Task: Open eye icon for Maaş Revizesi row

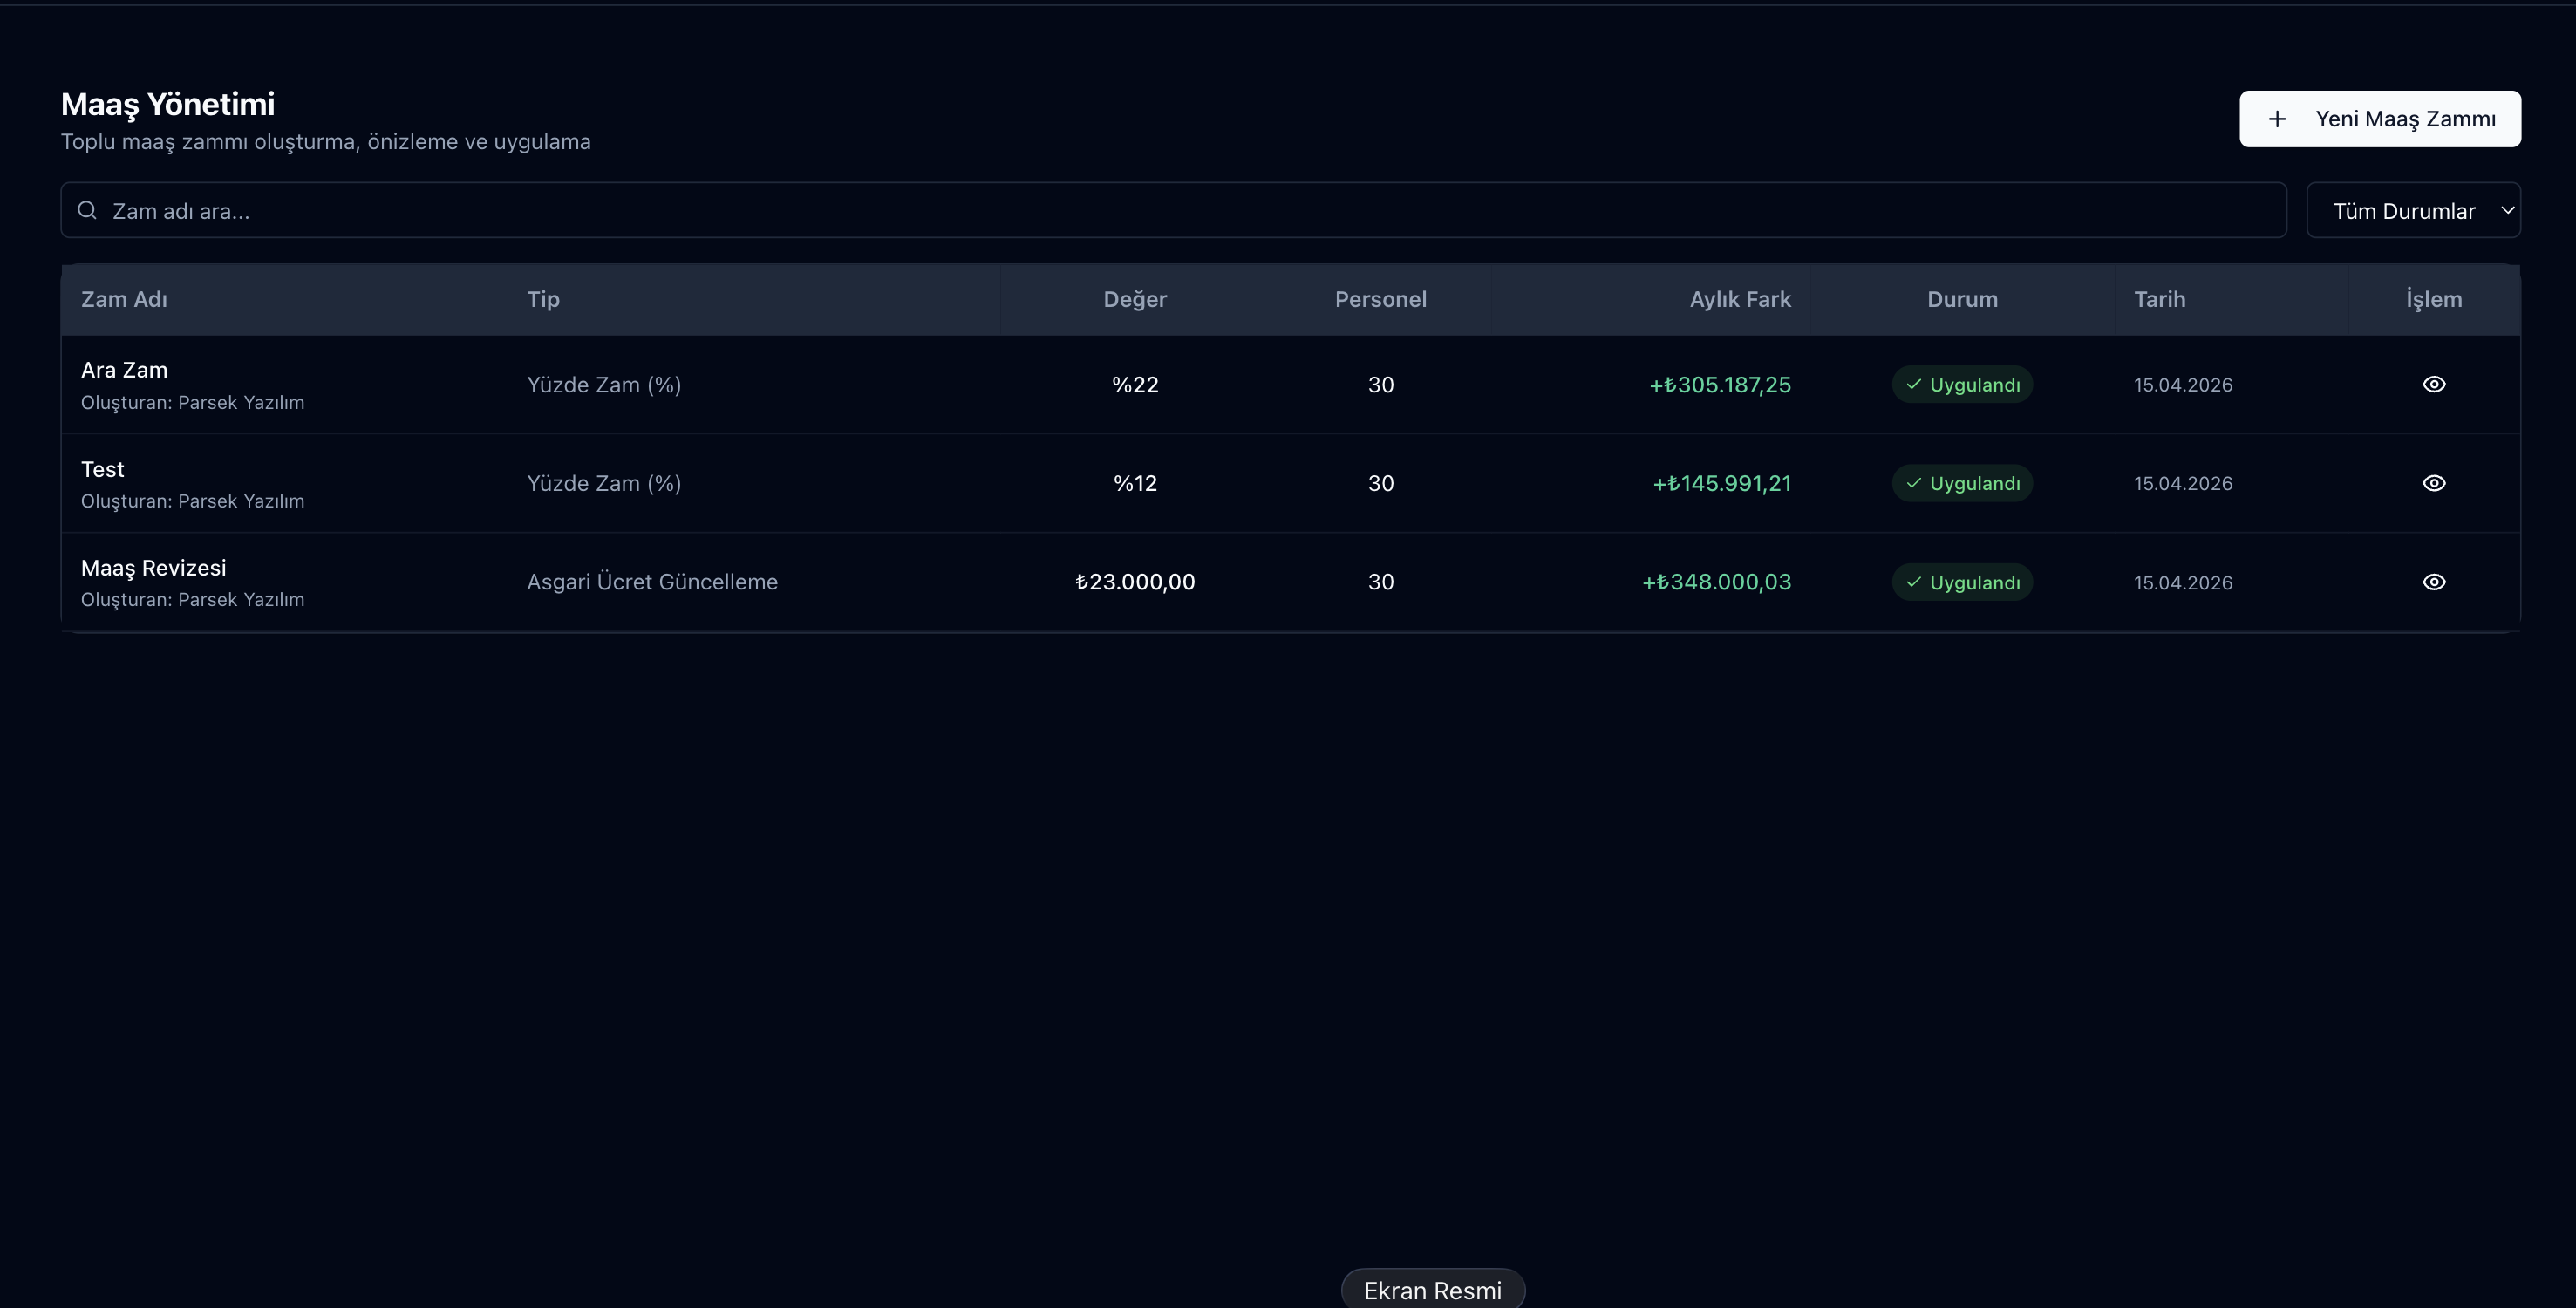Action: tap(2434, 582)
